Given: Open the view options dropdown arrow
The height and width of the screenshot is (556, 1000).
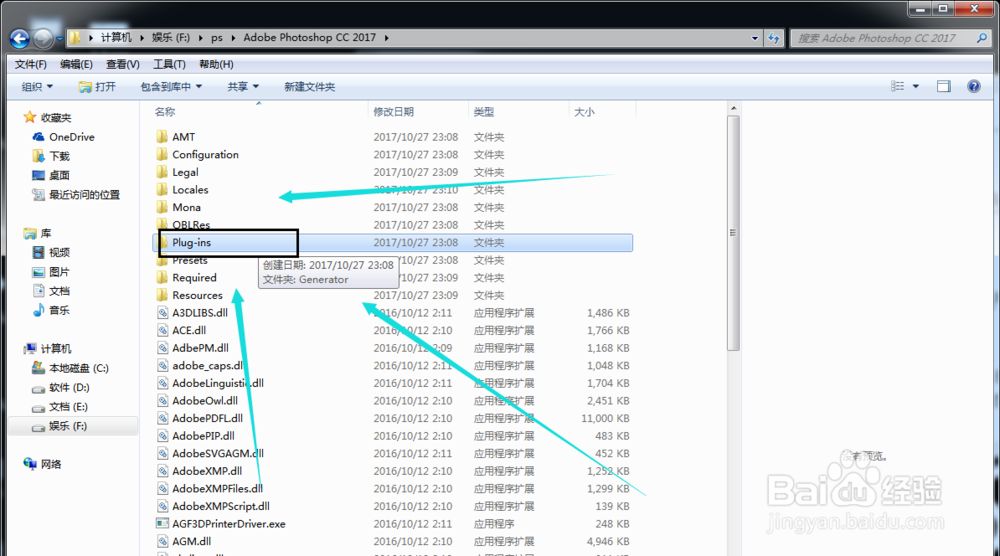Looking at the screenshot, I should (x=916, y=86).
